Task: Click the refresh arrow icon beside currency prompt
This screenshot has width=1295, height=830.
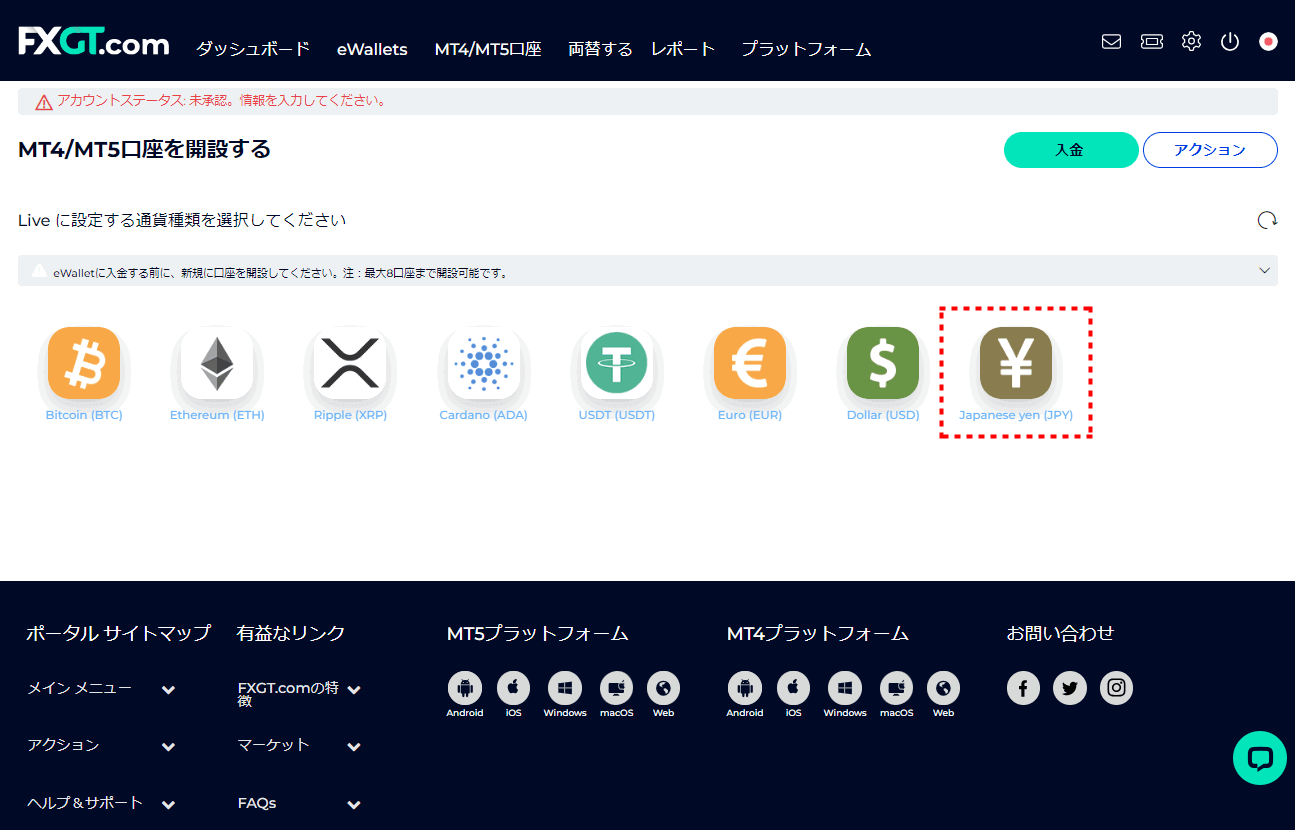Action: pyautogui.click(x=1267, y=220)
